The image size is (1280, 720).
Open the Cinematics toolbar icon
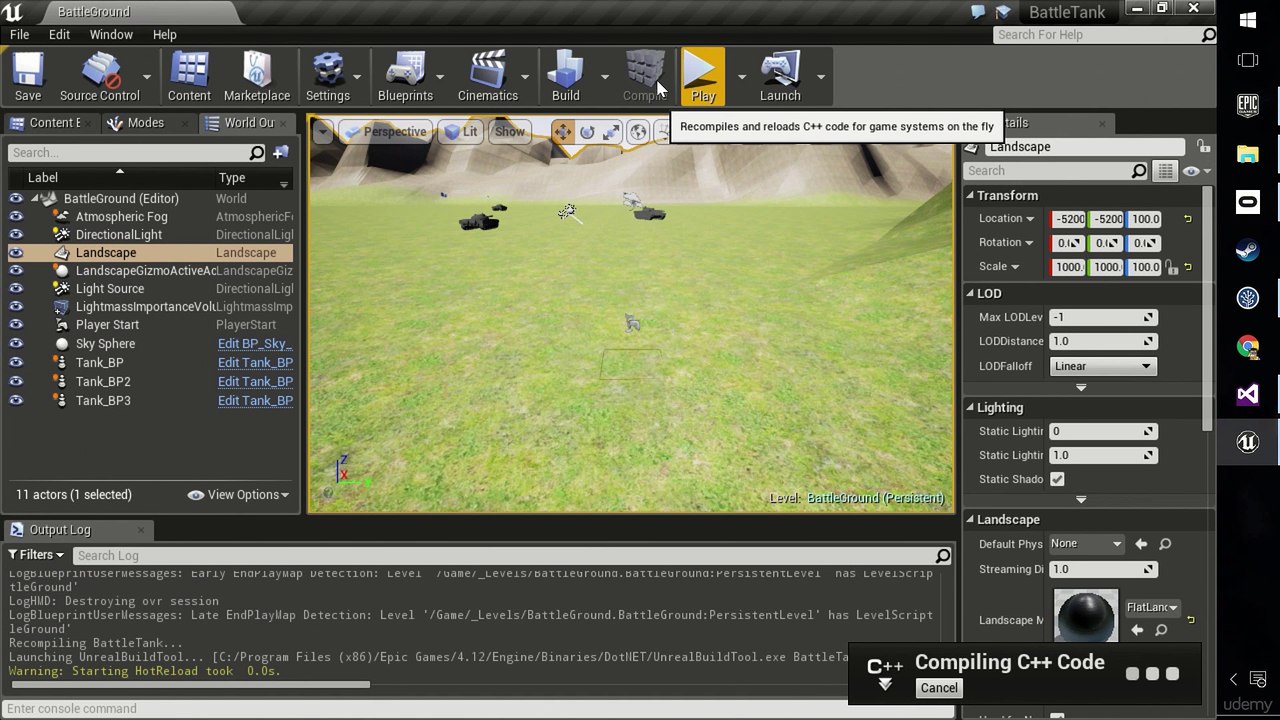click(x=488, y=77)
